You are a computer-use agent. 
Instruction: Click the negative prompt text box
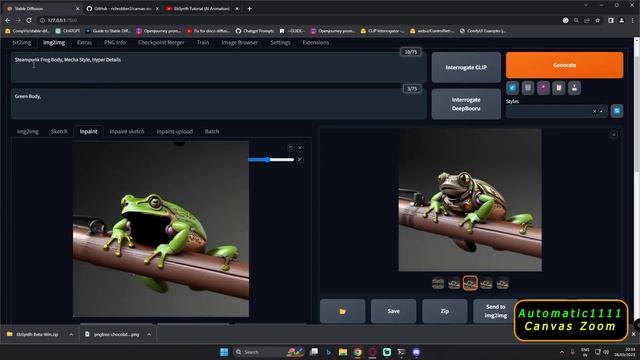[x=219, y=104]
